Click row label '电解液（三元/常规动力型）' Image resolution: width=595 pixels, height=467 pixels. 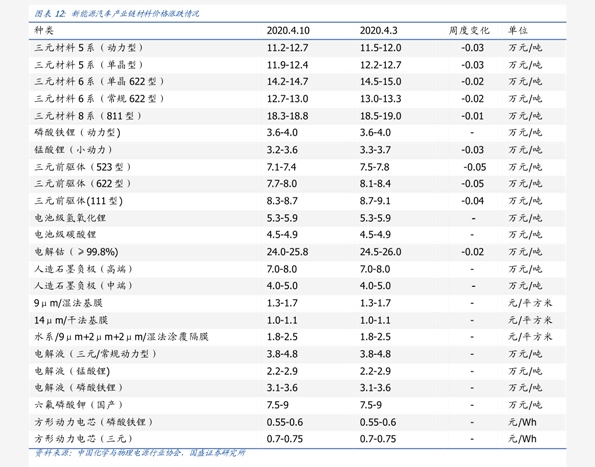(96, 354)
